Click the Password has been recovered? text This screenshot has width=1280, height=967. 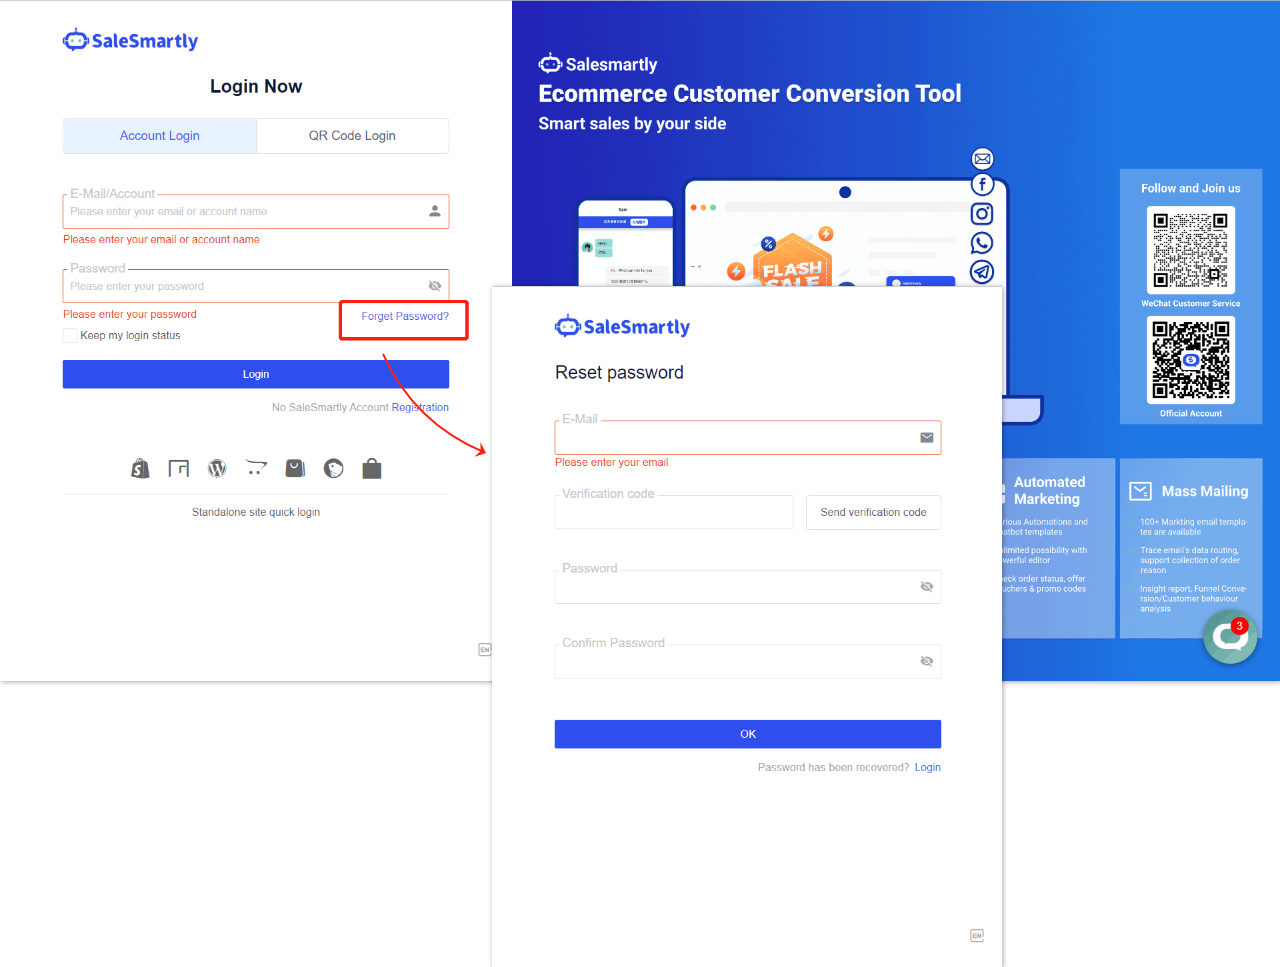(834, 767)
